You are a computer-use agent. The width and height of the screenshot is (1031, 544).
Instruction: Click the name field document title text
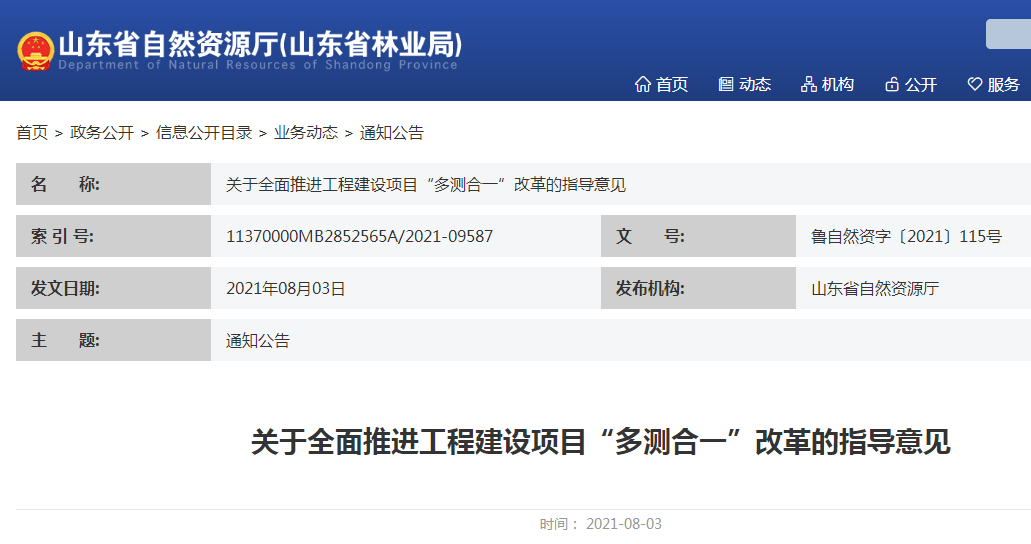pos(425,184)
